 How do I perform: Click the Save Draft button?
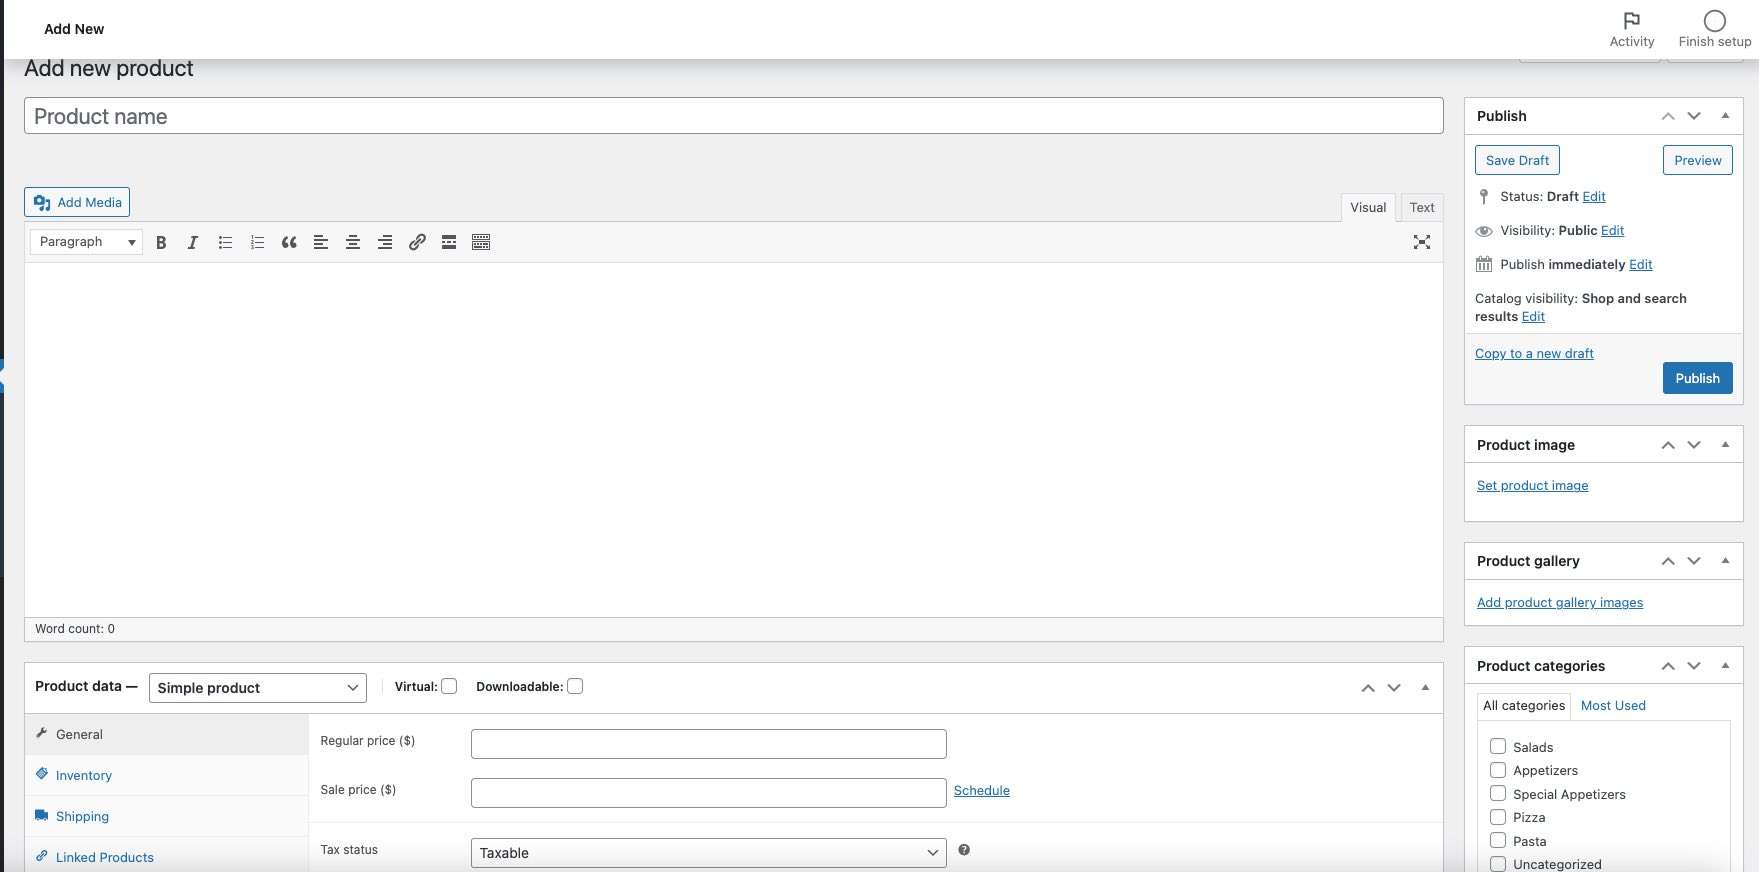click(x=1517, y=160)
